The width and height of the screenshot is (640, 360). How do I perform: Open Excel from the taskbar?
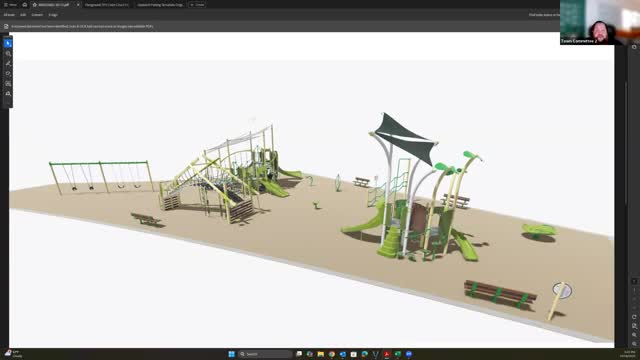coord(398,354)
